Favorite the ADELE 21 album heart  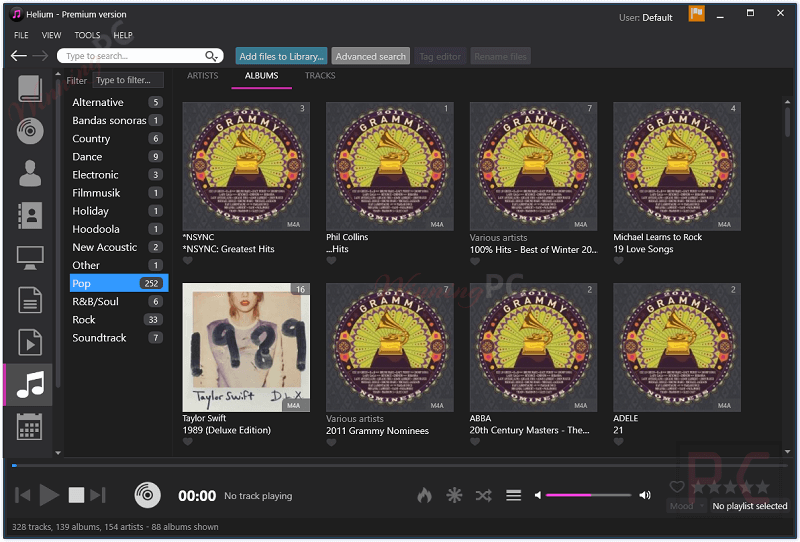tap(618, 442)
